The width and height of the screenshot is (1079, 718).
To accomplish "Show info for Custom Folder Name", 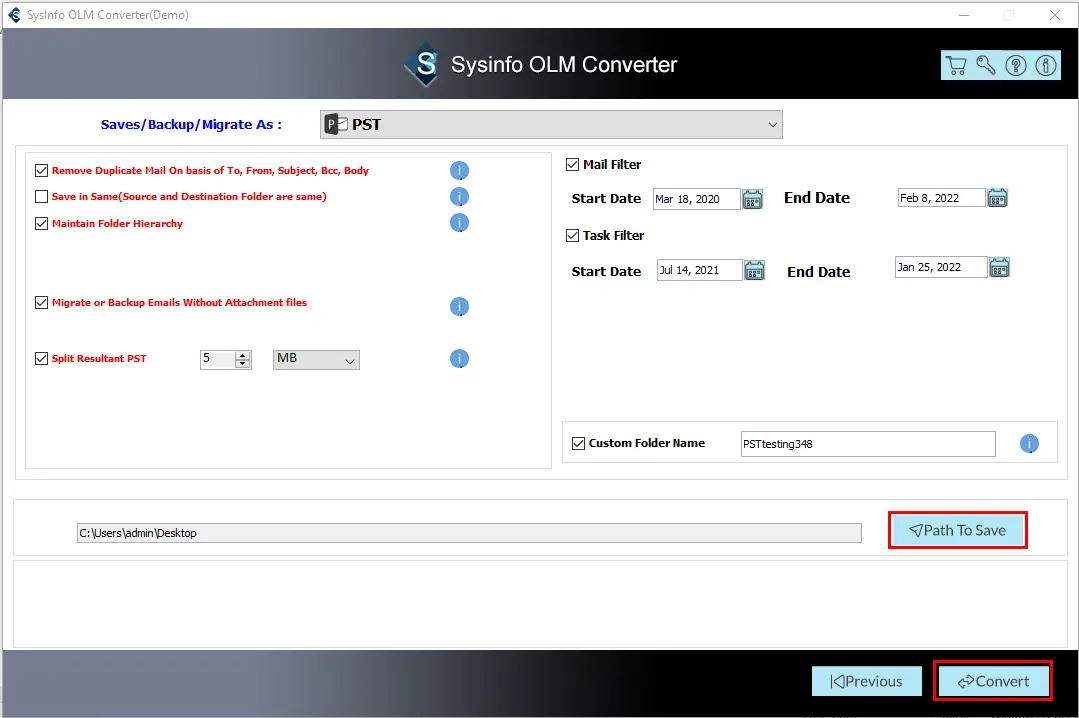I will coord(1029,444).
